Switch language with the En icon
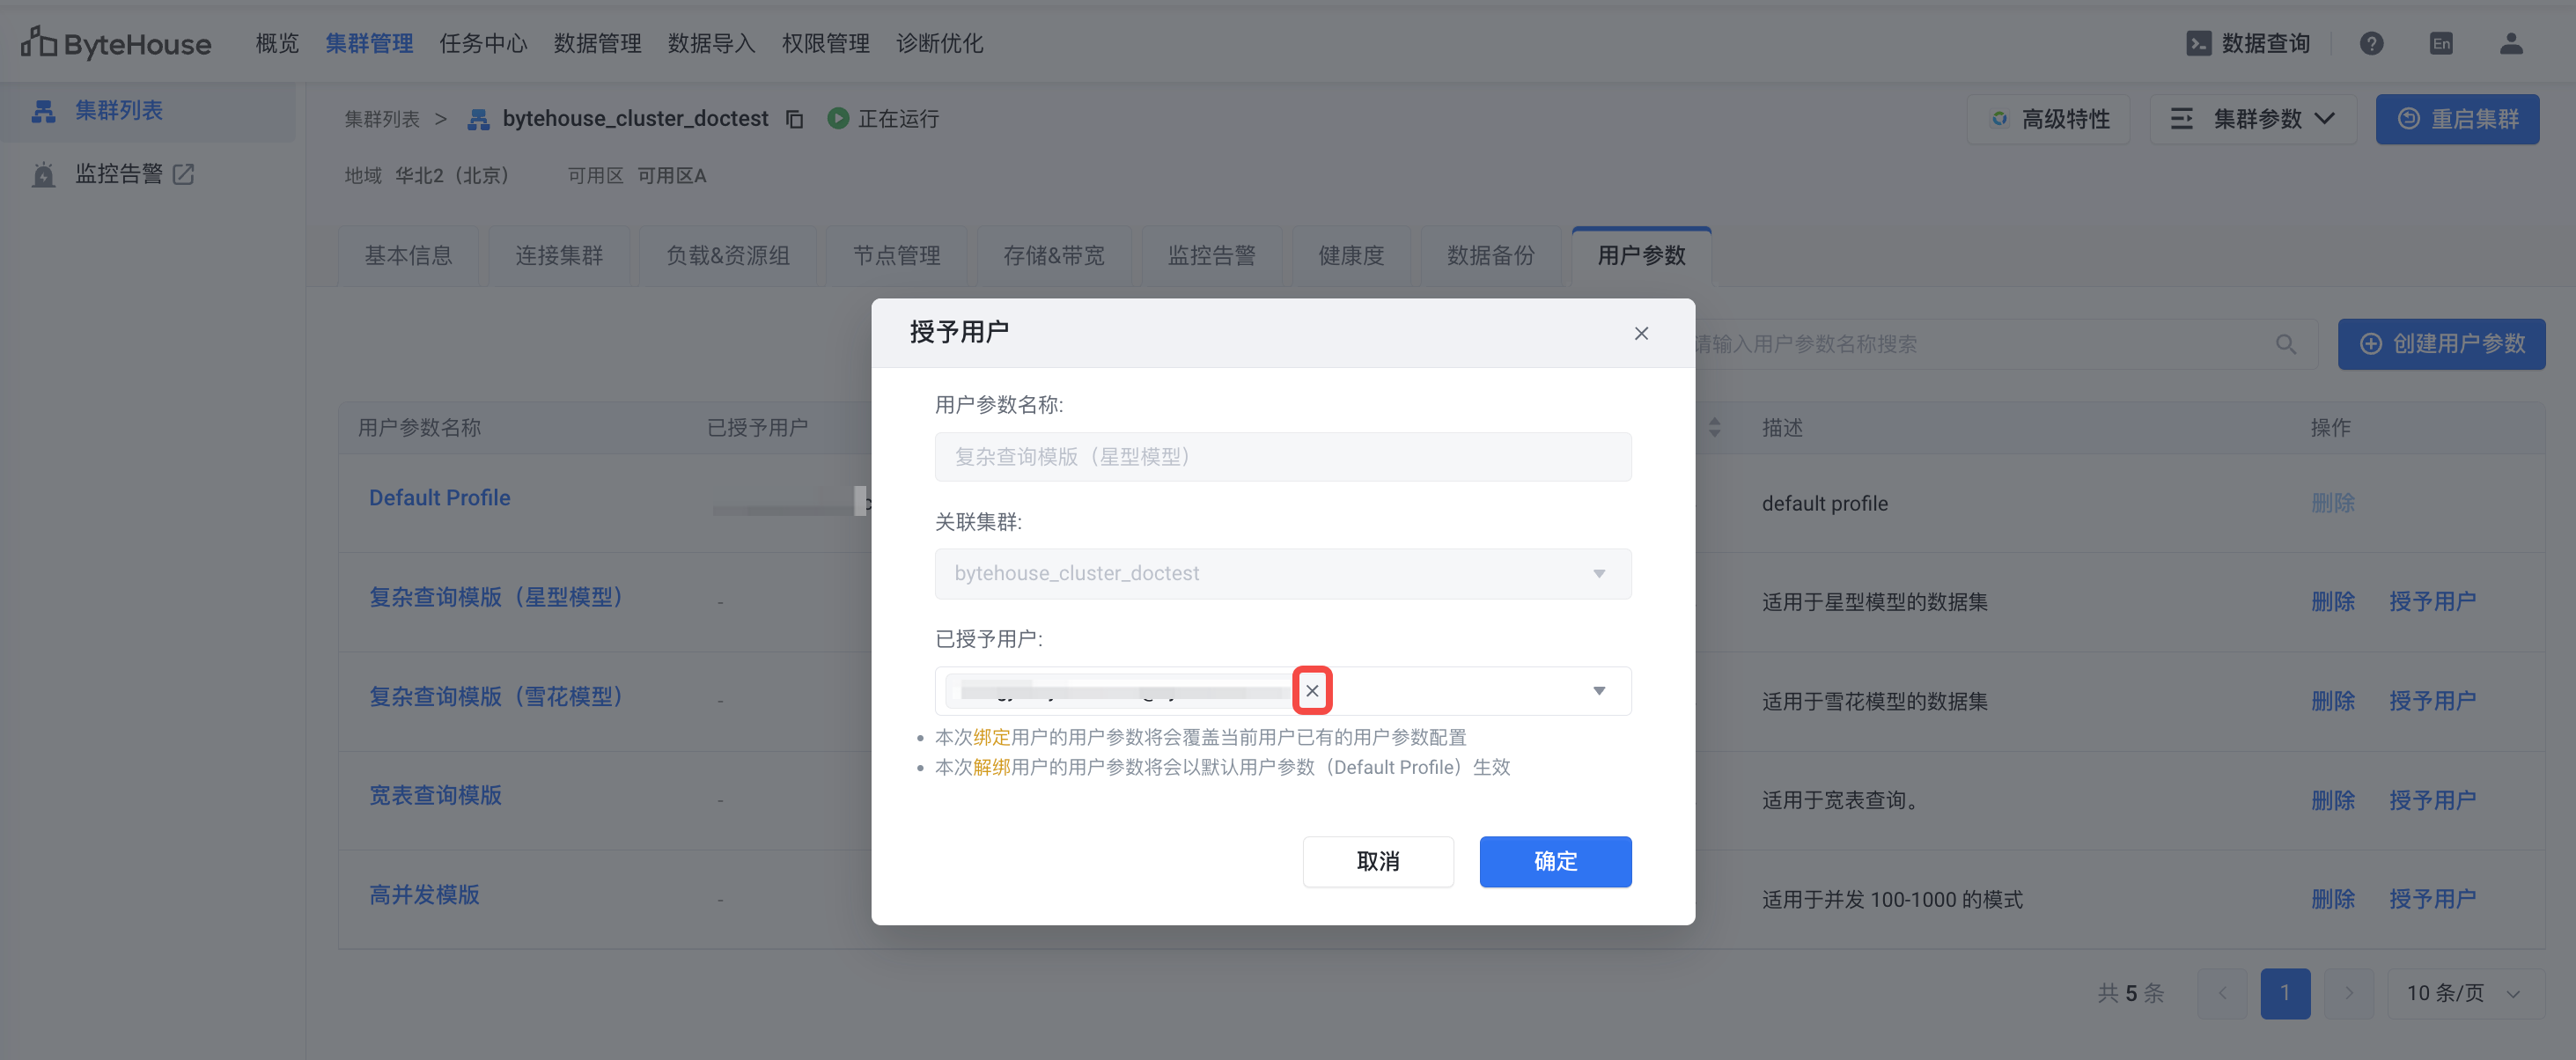 point(2441,44)
